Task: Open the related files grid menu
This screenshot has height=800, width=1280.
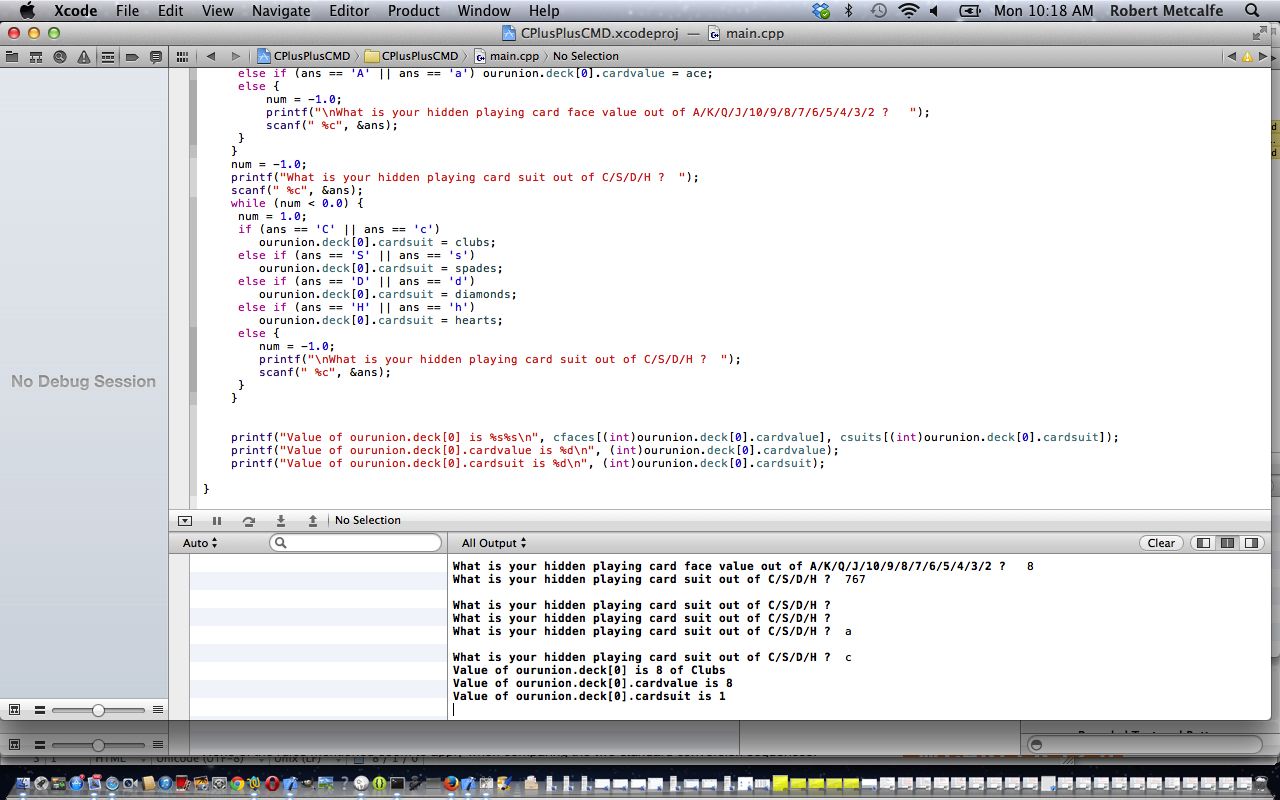Action: (182, 56)
